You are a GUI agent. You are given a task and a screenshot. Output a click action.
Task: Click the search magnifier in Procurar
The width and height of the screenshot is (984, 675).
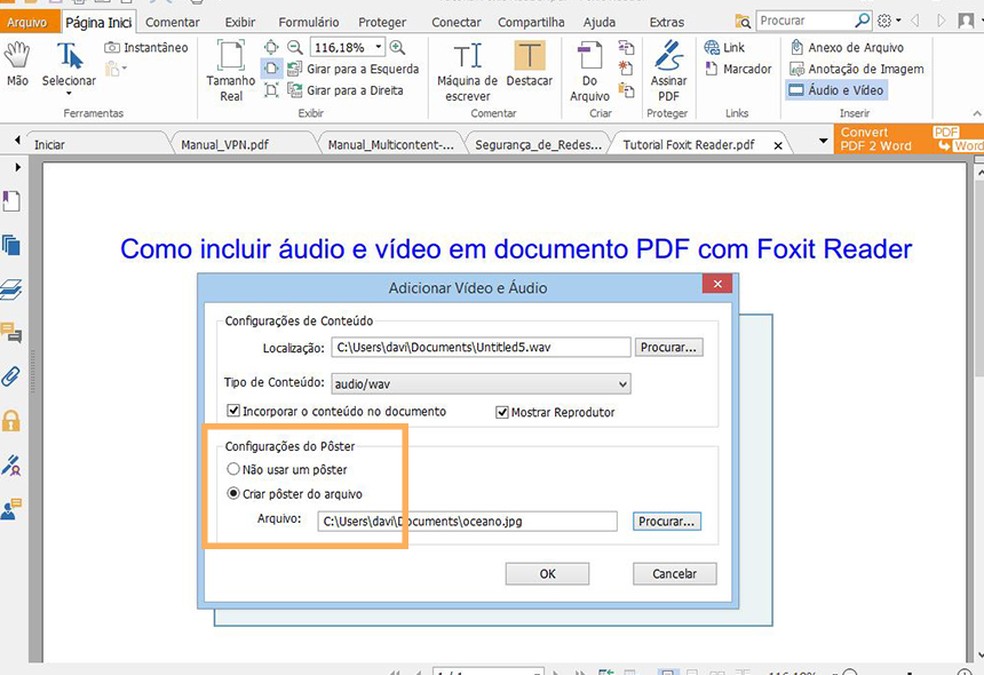coord(863,21)
